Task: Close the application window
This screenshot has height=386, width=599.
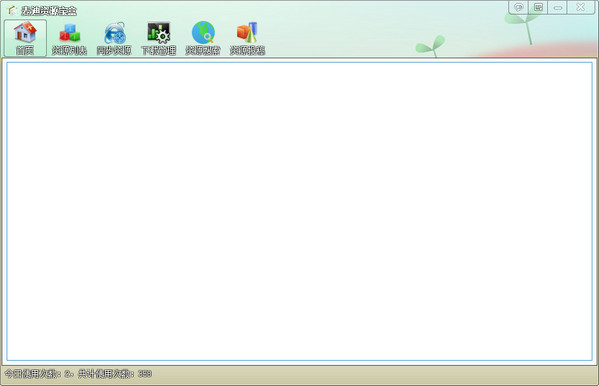Action: 581,7
